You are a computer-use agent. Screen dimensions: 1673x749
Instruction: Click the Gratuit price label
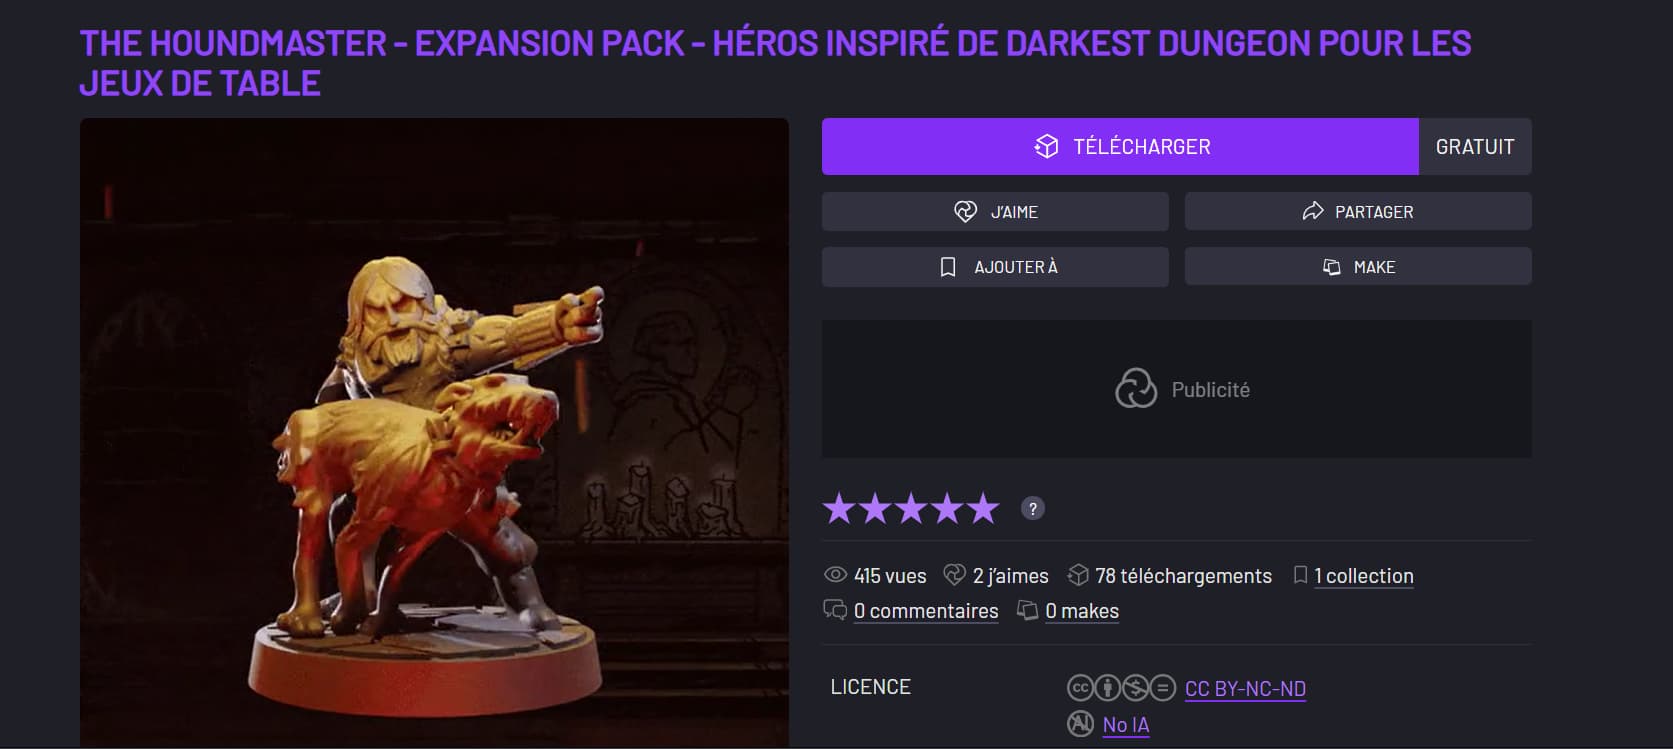(1475, 146)
